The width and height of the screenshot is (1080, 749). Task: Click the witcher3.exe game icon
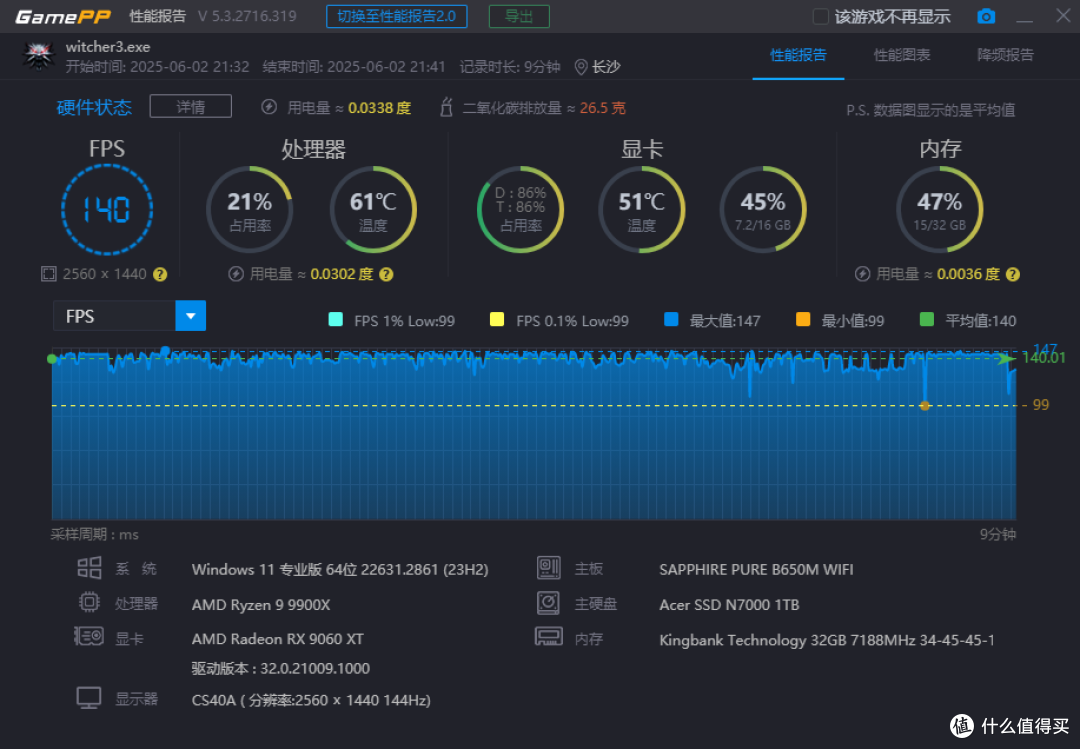pyautogui.click(x=39, y=57)
